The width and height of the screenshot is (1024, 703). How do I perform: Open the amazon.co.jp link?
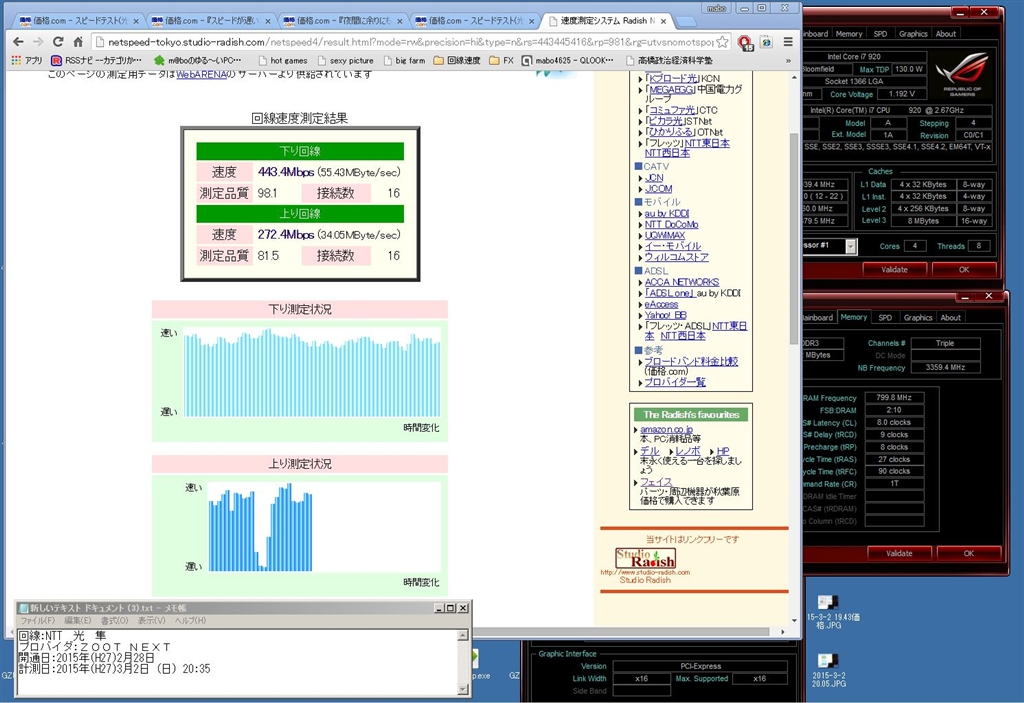[666, 429]
